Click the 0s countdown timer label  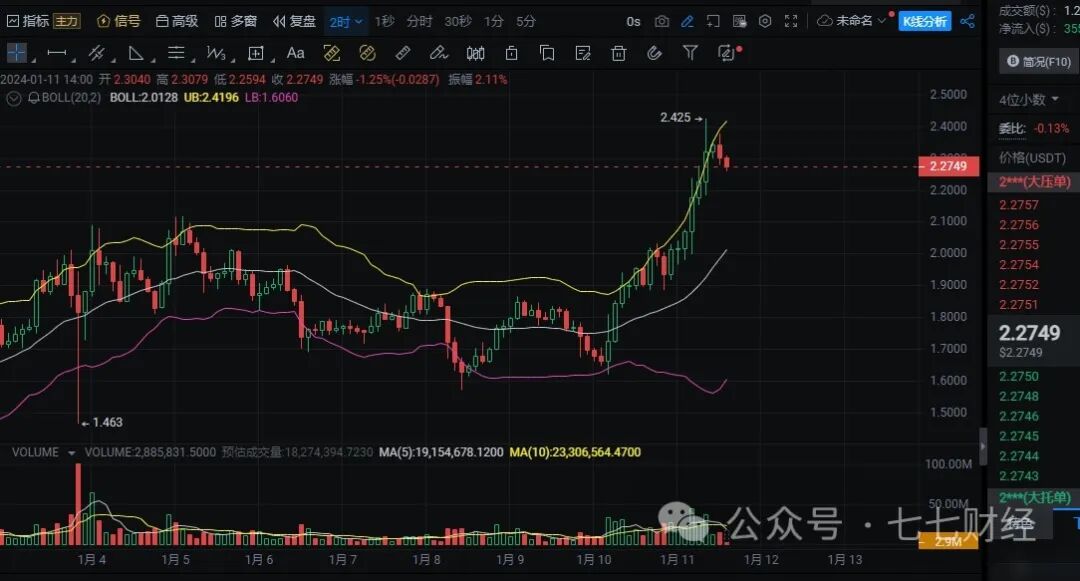click(634, 21)
